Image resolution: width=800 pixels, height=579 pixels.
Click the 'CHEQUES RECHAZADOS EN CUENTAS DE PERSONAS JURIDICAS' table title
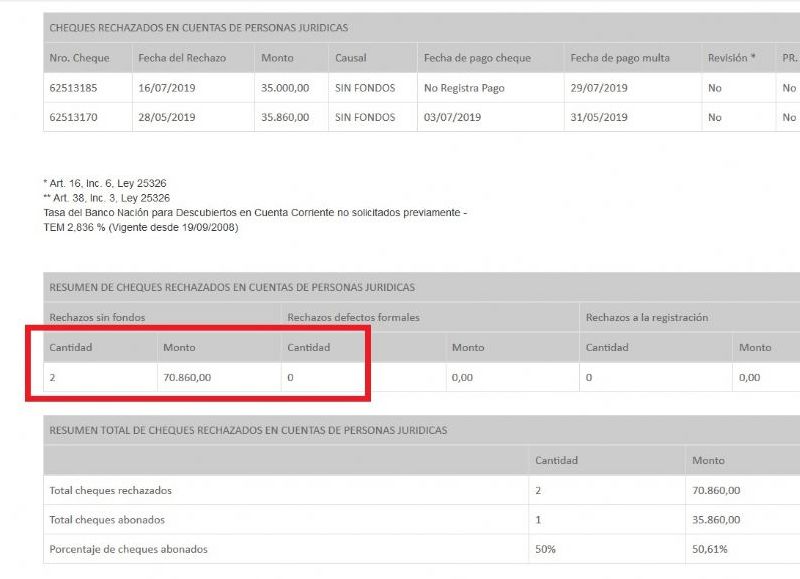pyautogui.click(x=198, y=28)
